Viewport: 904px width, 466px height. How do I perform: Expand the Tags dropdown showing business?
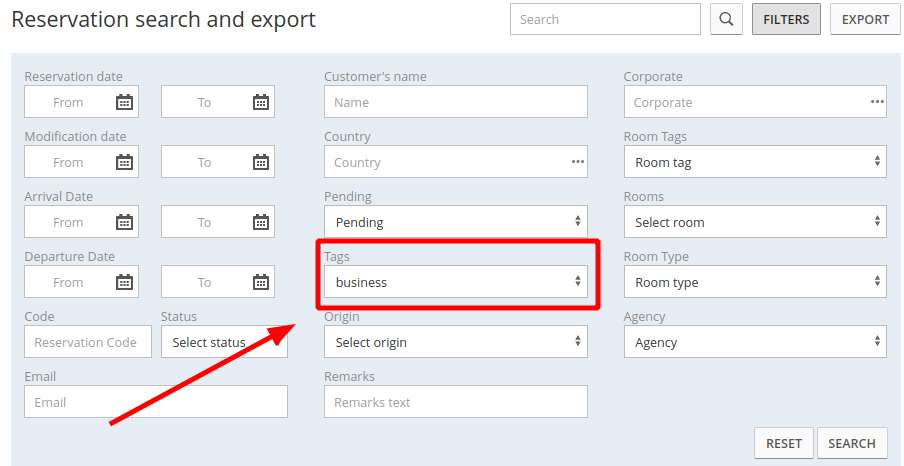(456, 282)
